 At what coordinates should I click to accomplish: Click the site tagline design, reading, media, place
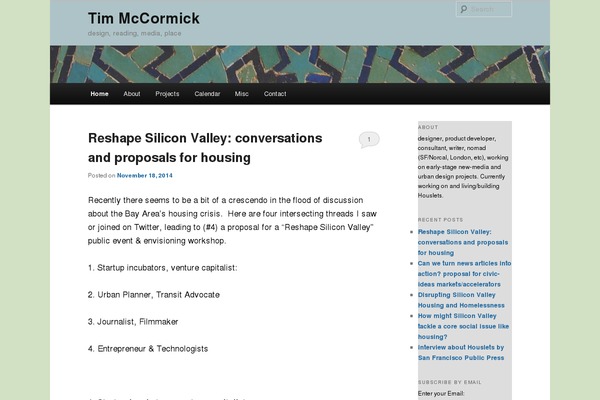click(134, 33)
